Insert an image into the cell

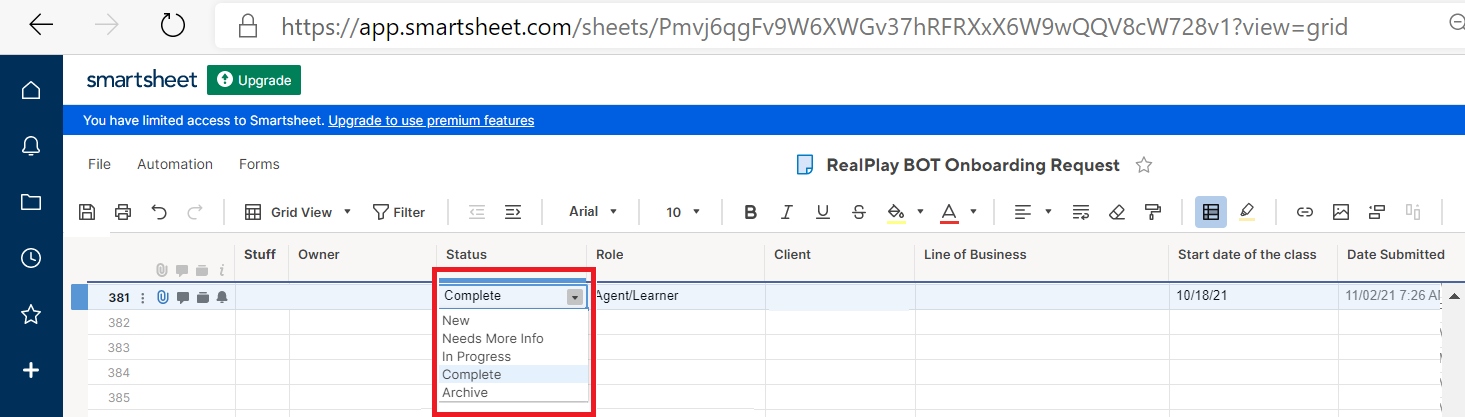pyautogui.click(x=1341, y=212)
